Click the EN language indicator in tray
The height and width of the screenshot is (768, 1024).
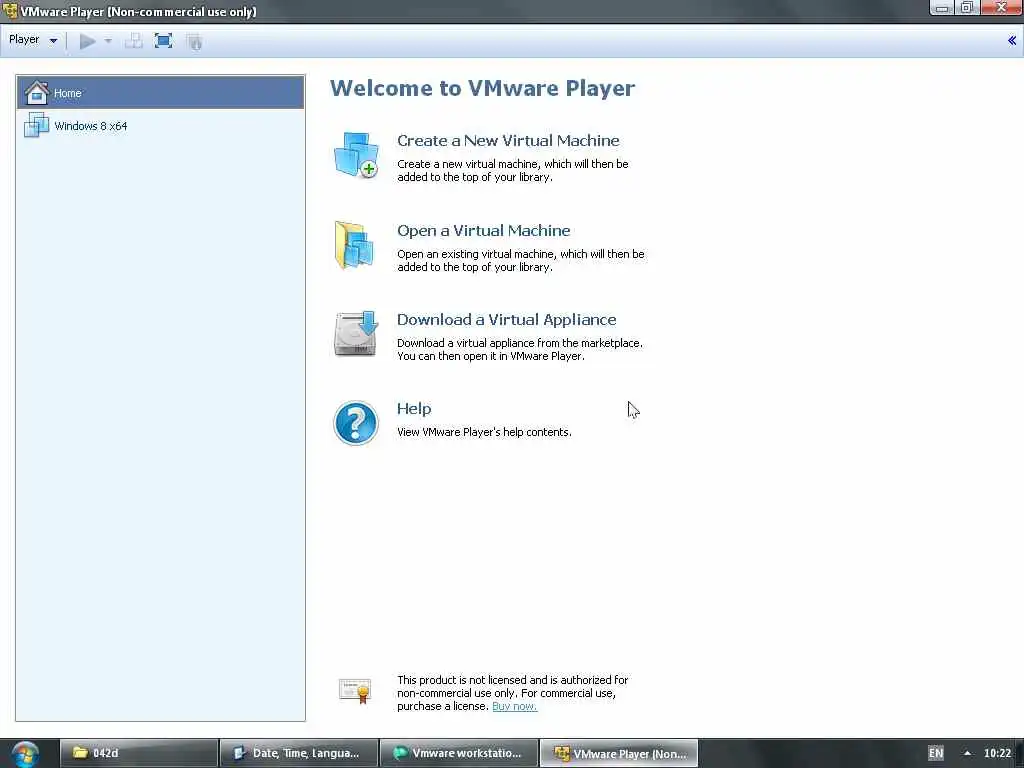pyautogui.click(x=936, y=753)
